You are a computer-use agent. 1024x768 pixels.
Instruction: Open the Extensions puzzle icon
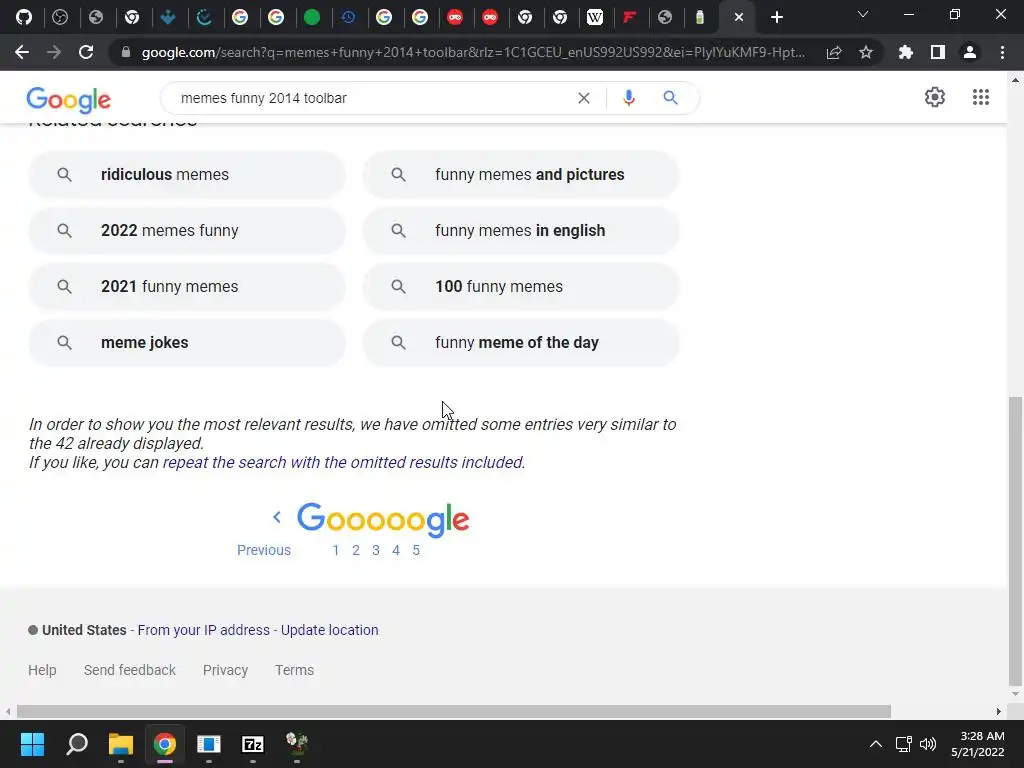click(906, 52)
